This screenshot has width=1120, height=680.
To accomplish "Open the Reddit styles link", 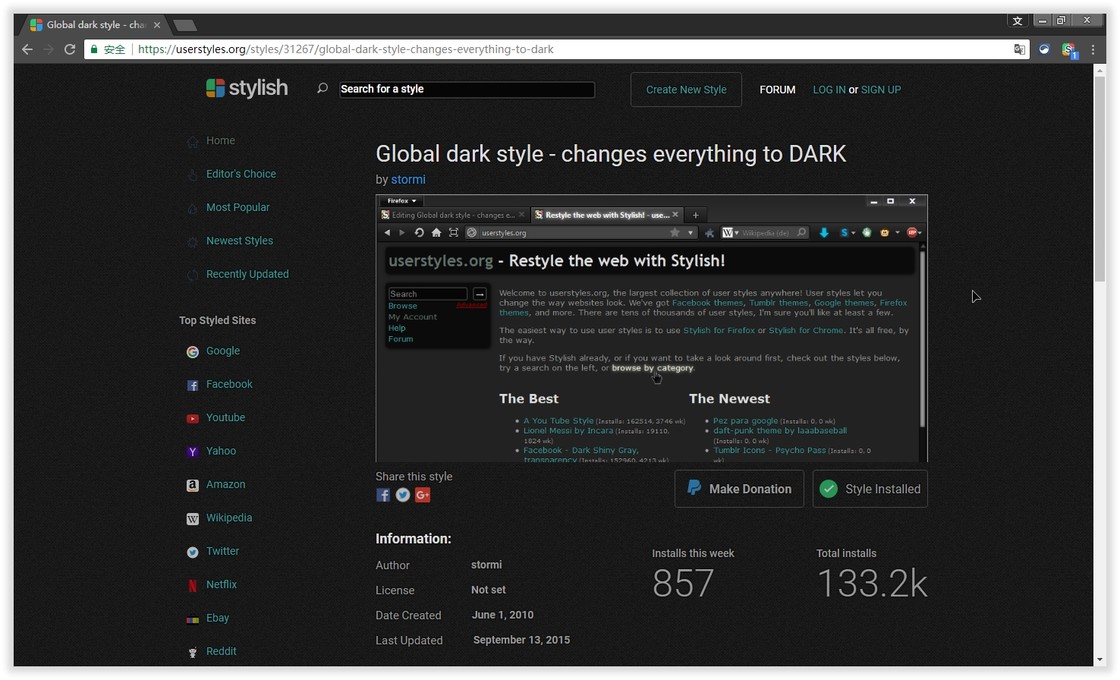I will click(221, 651).
